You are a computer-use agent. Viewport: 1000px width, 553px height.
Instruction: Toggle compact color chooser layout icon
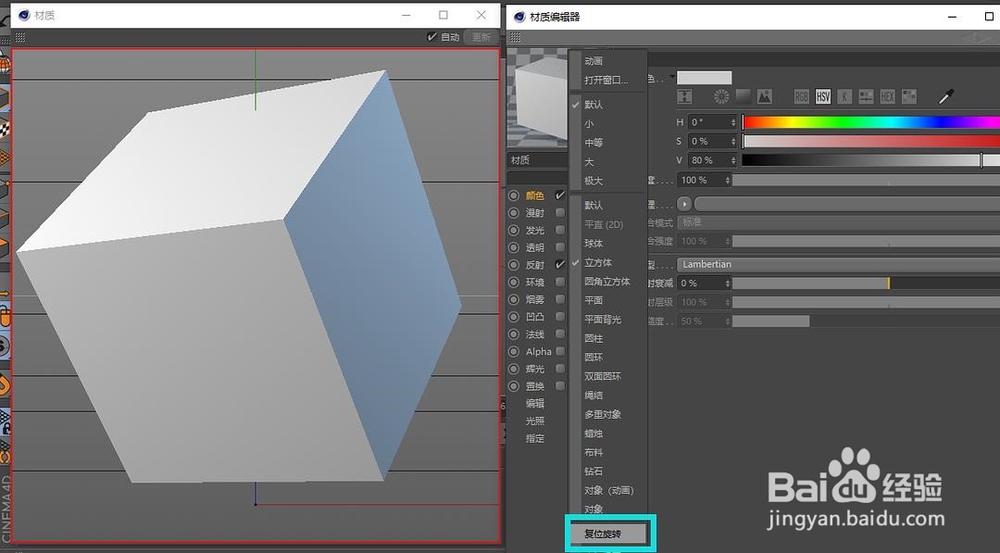(684, 97)
